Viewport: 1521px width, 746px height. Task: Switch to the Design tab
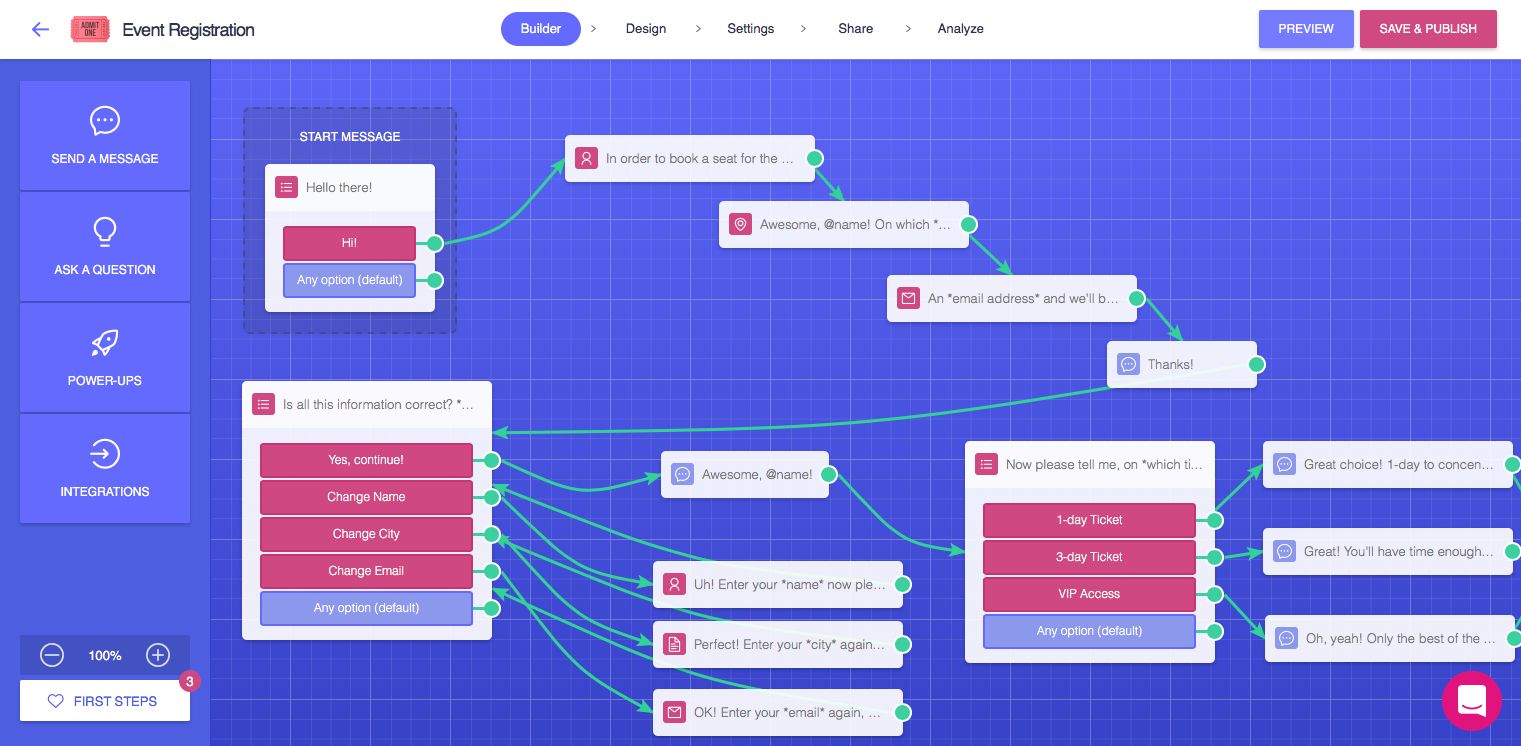tap(646, 29)
